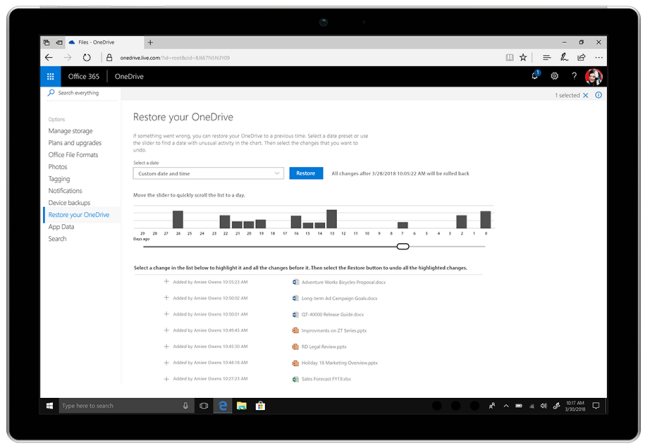Click the browser refresh button
Image resolution: width=650 pixels, height=448 pixels.
[x=84, y=57]
